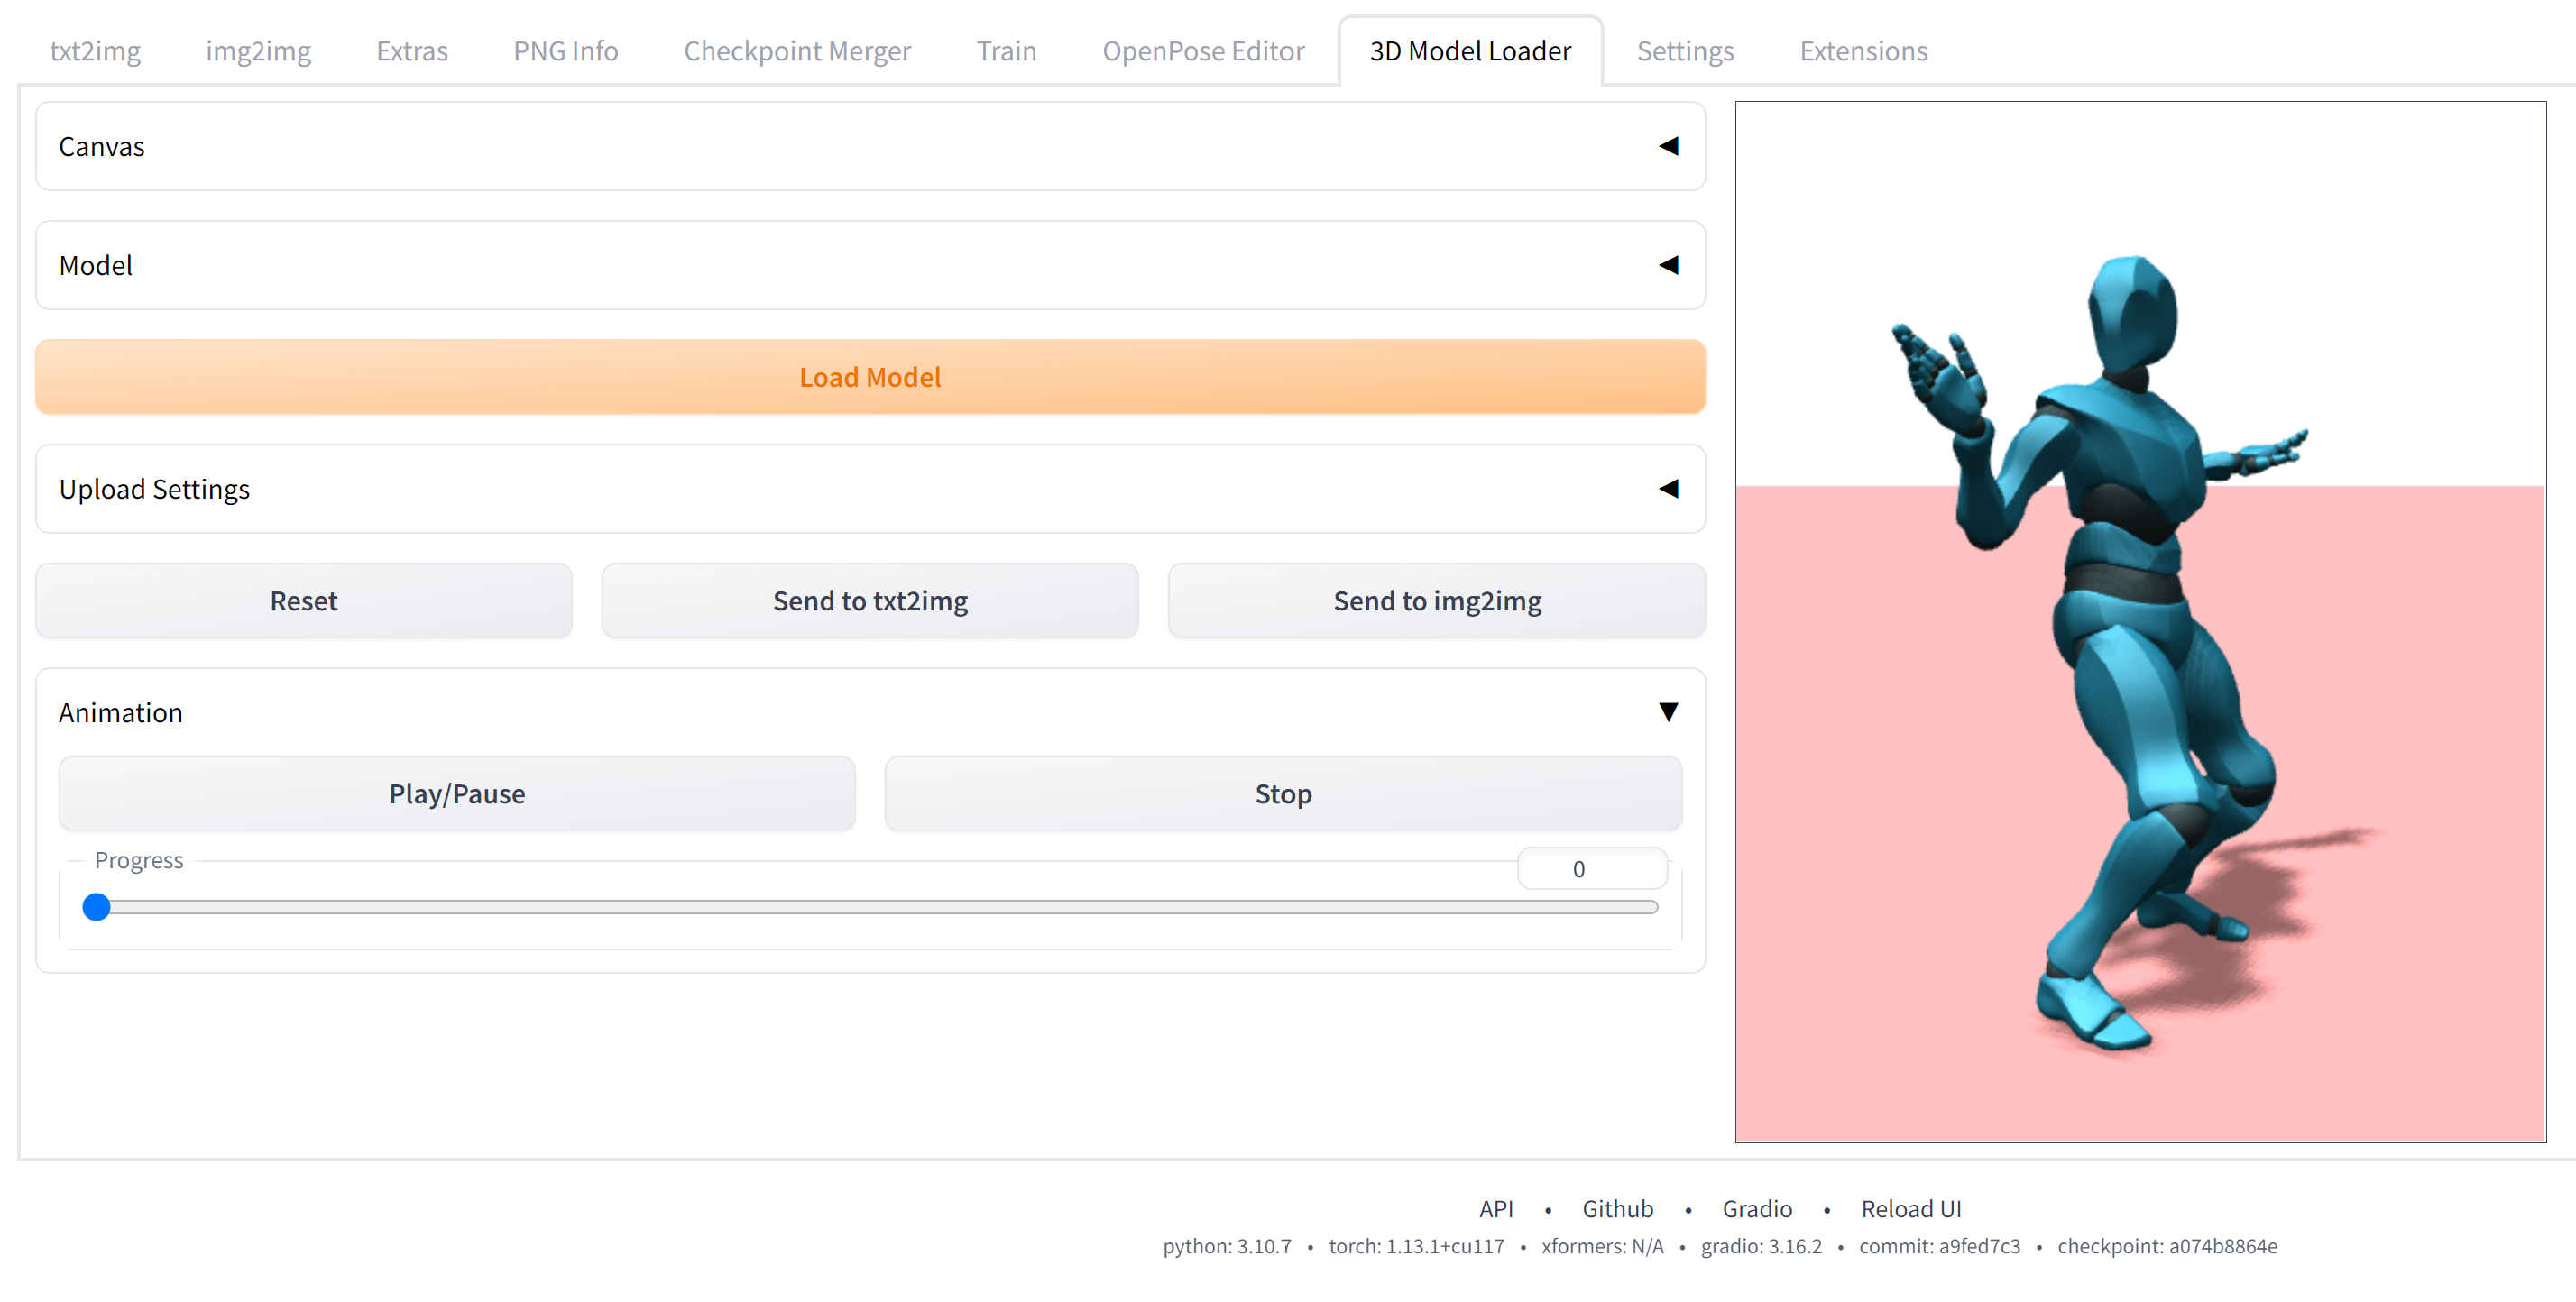Viewport: 2576px width, 1302px height.
Task: Expand the Canvas section arrow
Action: click(x=1667, y=146)
